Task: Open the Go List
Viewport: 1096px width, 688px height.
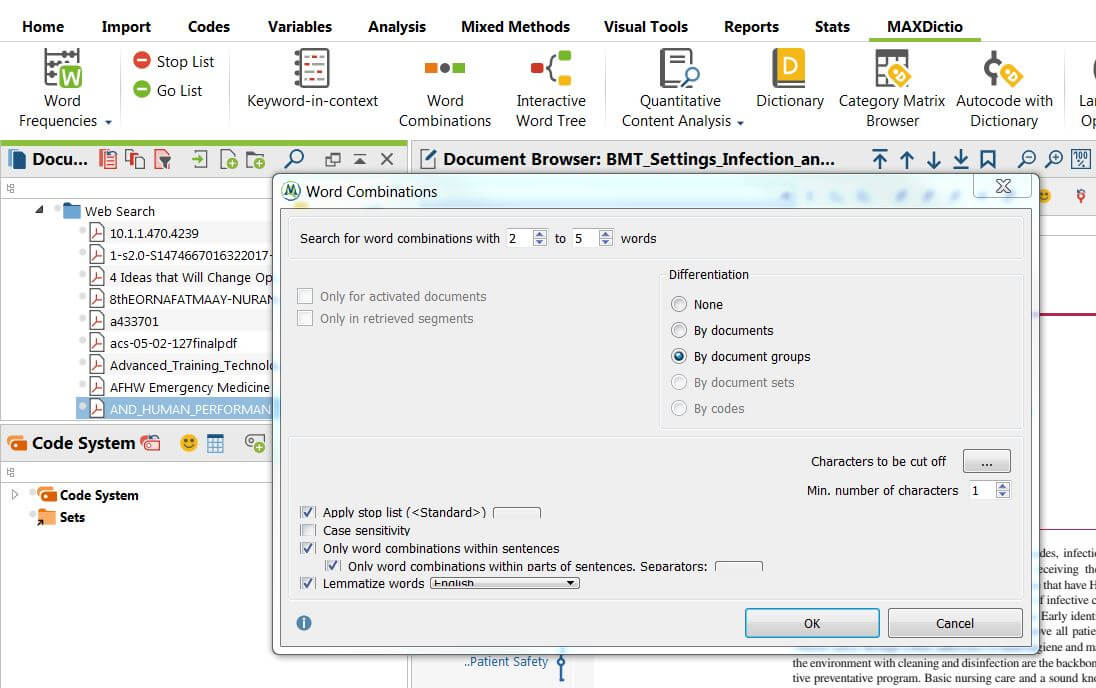Action: [x=168, y=90]
